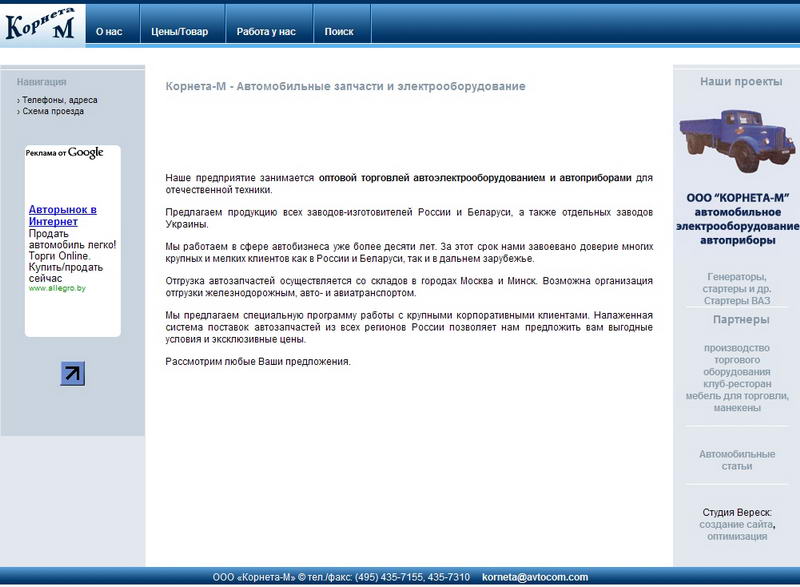Open the мебель для торговли, манекены link
Image resolution: width=800 pixels, height=587 pixels.
tap(737, 402)
